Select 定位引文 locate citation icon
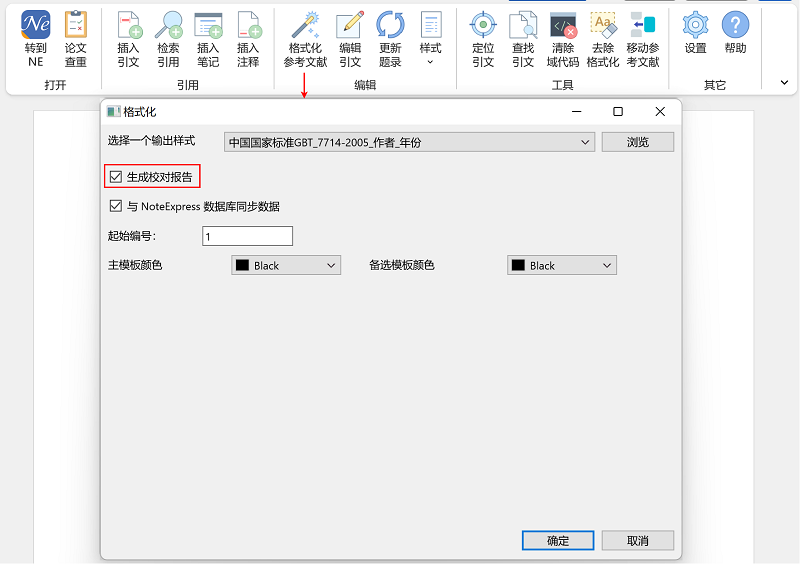Image resolution: width=800 pixels, height=564 pixels. [x=483, y=39]
